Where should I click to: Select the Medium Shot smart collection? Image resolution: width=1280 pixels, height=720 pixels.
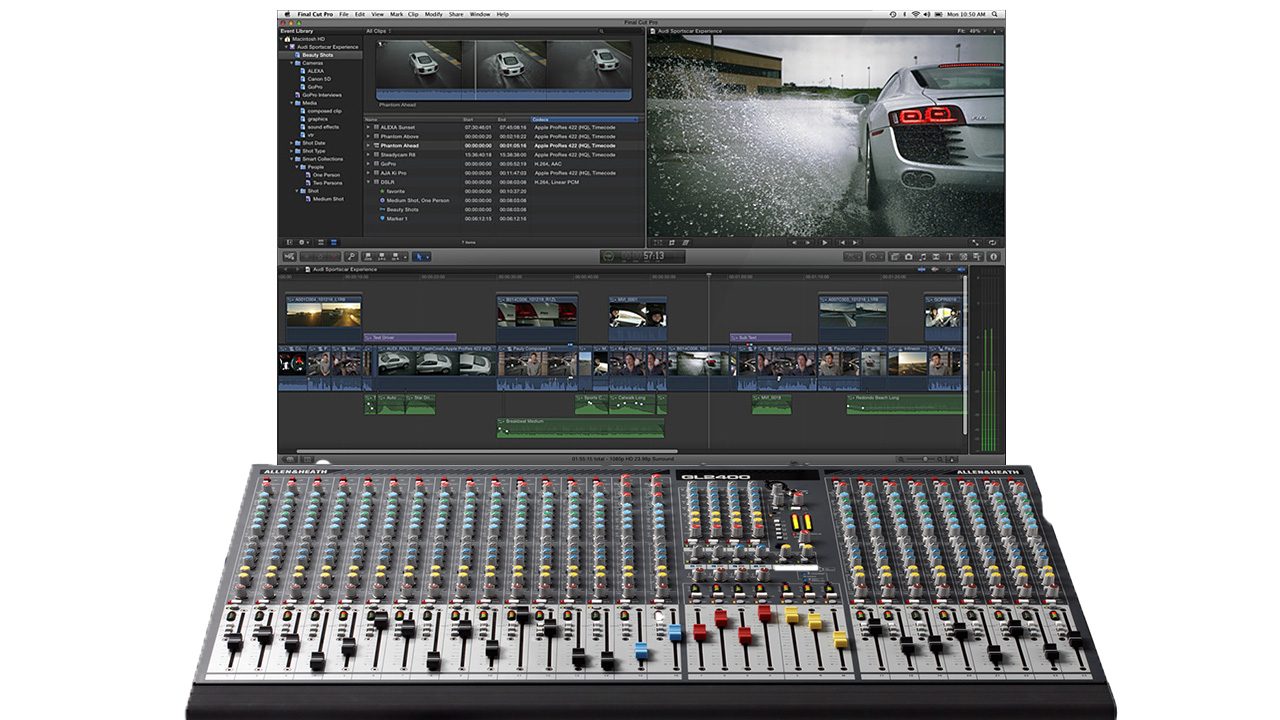click(327, 199)
